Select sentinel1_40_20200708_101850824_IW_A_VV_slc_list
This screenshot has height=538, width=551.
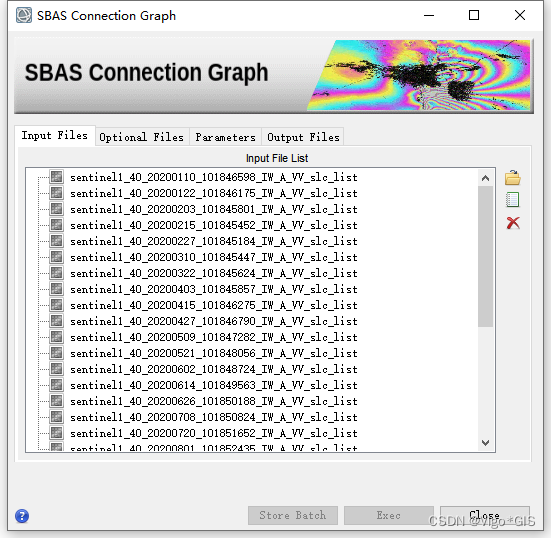click(214, 417)
